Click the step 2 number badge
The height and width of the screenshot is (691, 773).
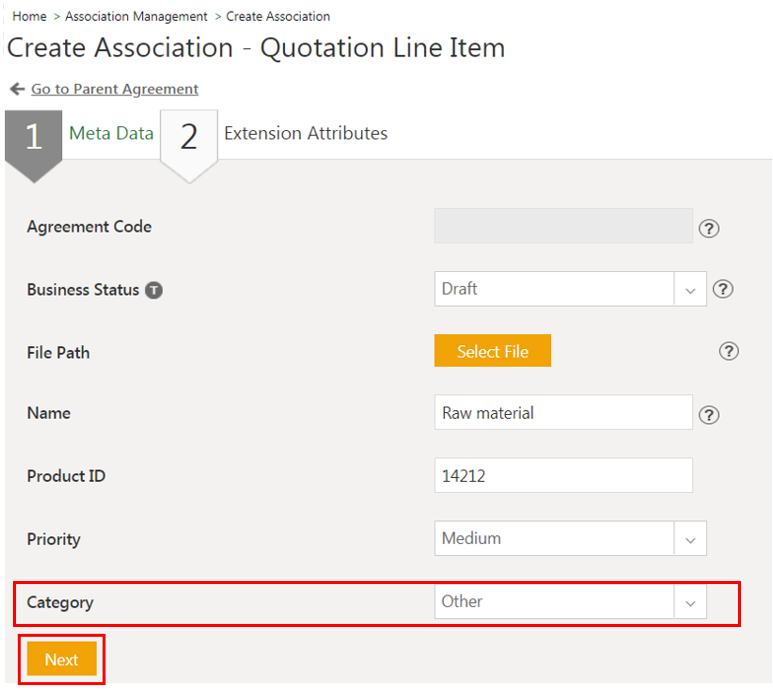[188, 138]
